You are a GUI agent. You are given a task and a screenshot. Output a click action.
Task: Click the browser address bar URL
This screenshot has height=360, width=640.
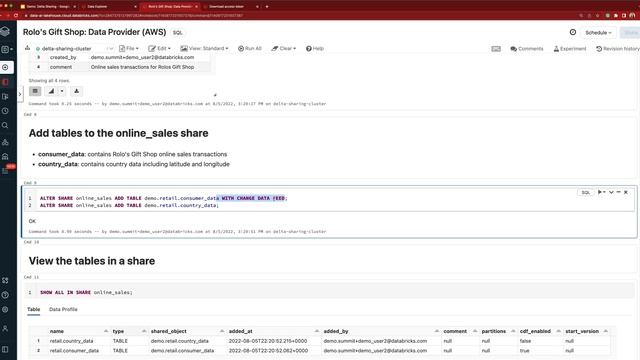(136, 16)
